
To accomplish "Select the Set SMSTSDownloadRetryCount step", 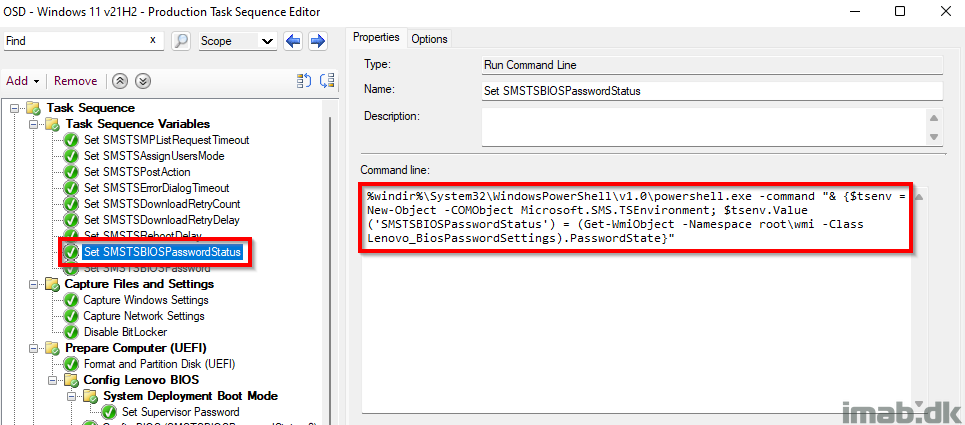I will tap(162, 204).
